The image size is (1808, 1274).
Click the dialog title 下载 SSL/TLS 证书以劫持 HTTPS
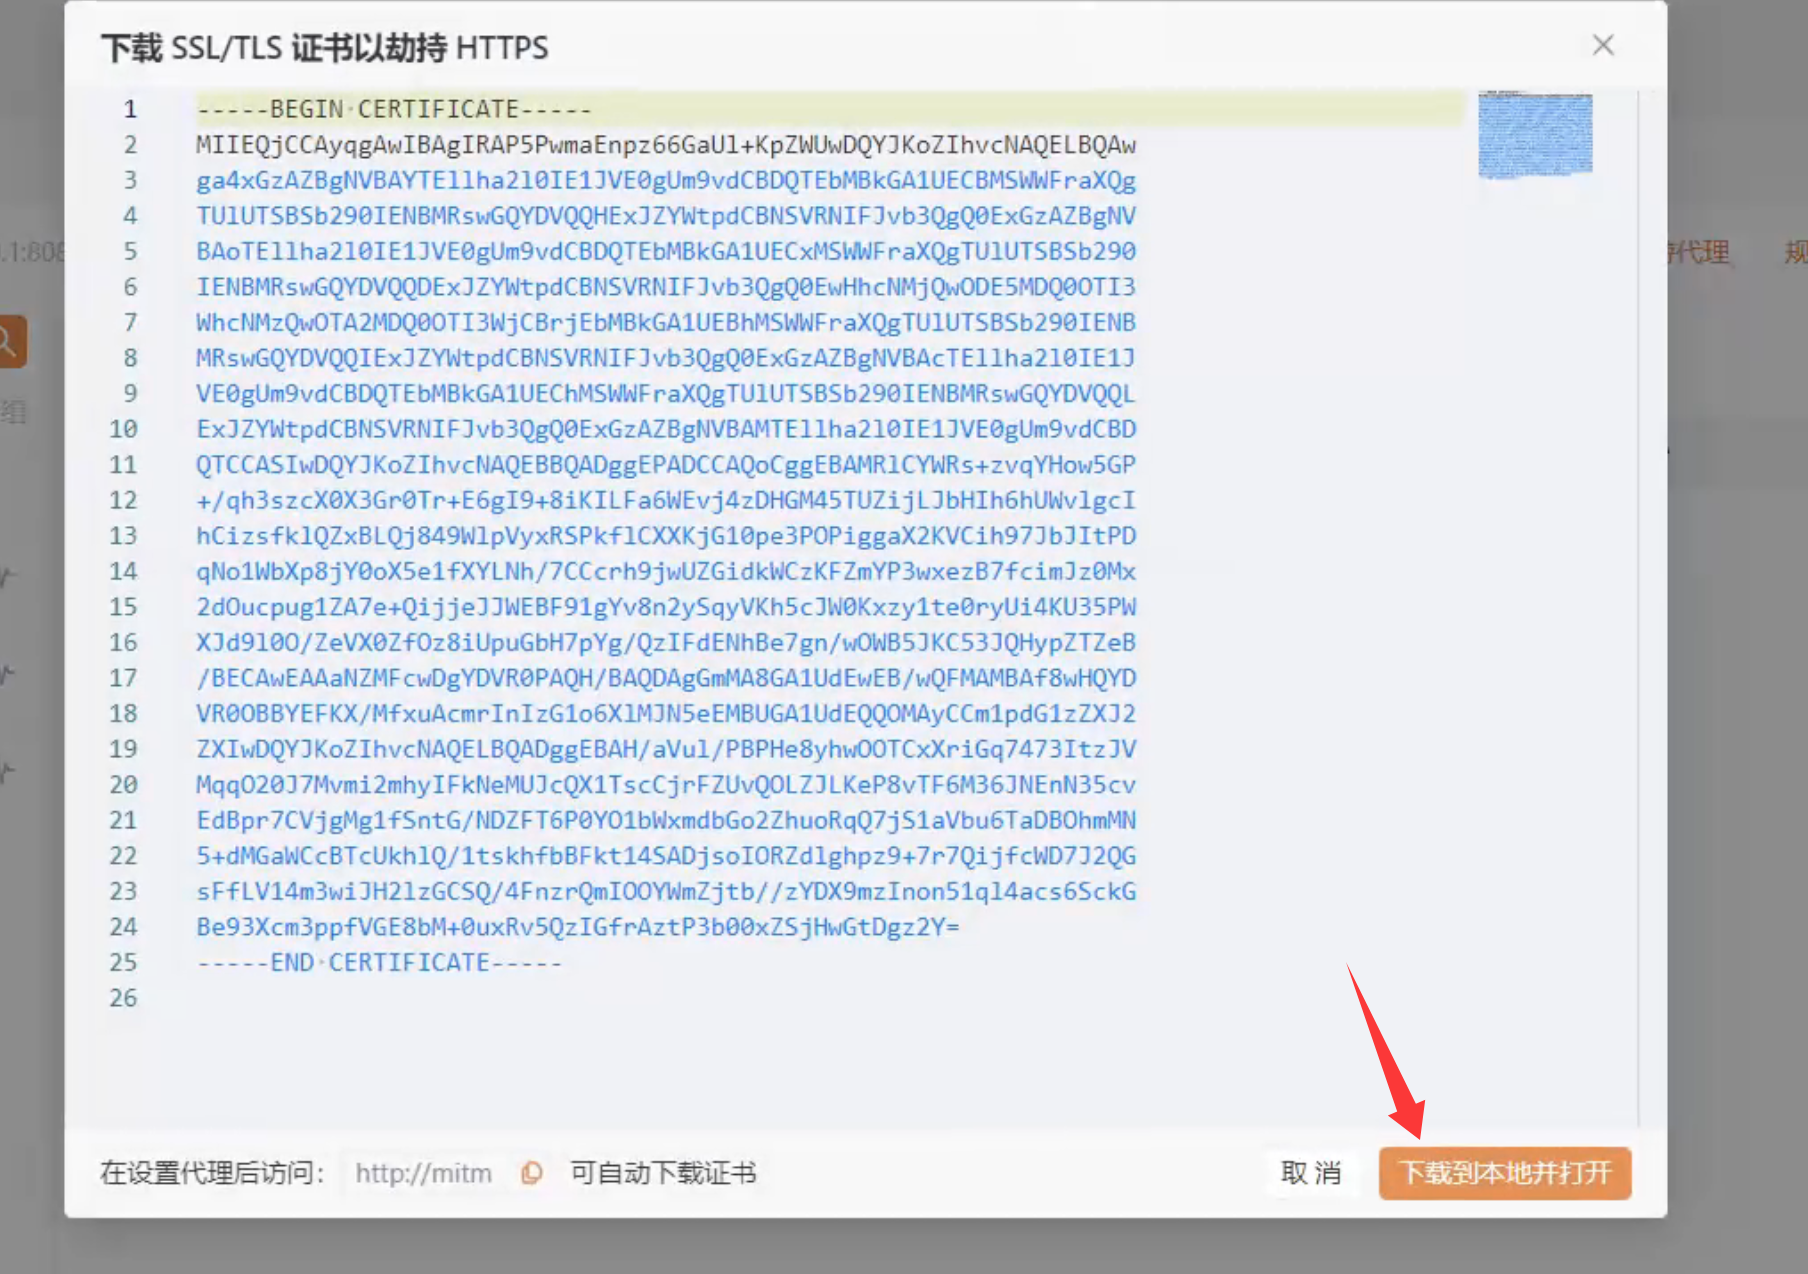(325, 48)
